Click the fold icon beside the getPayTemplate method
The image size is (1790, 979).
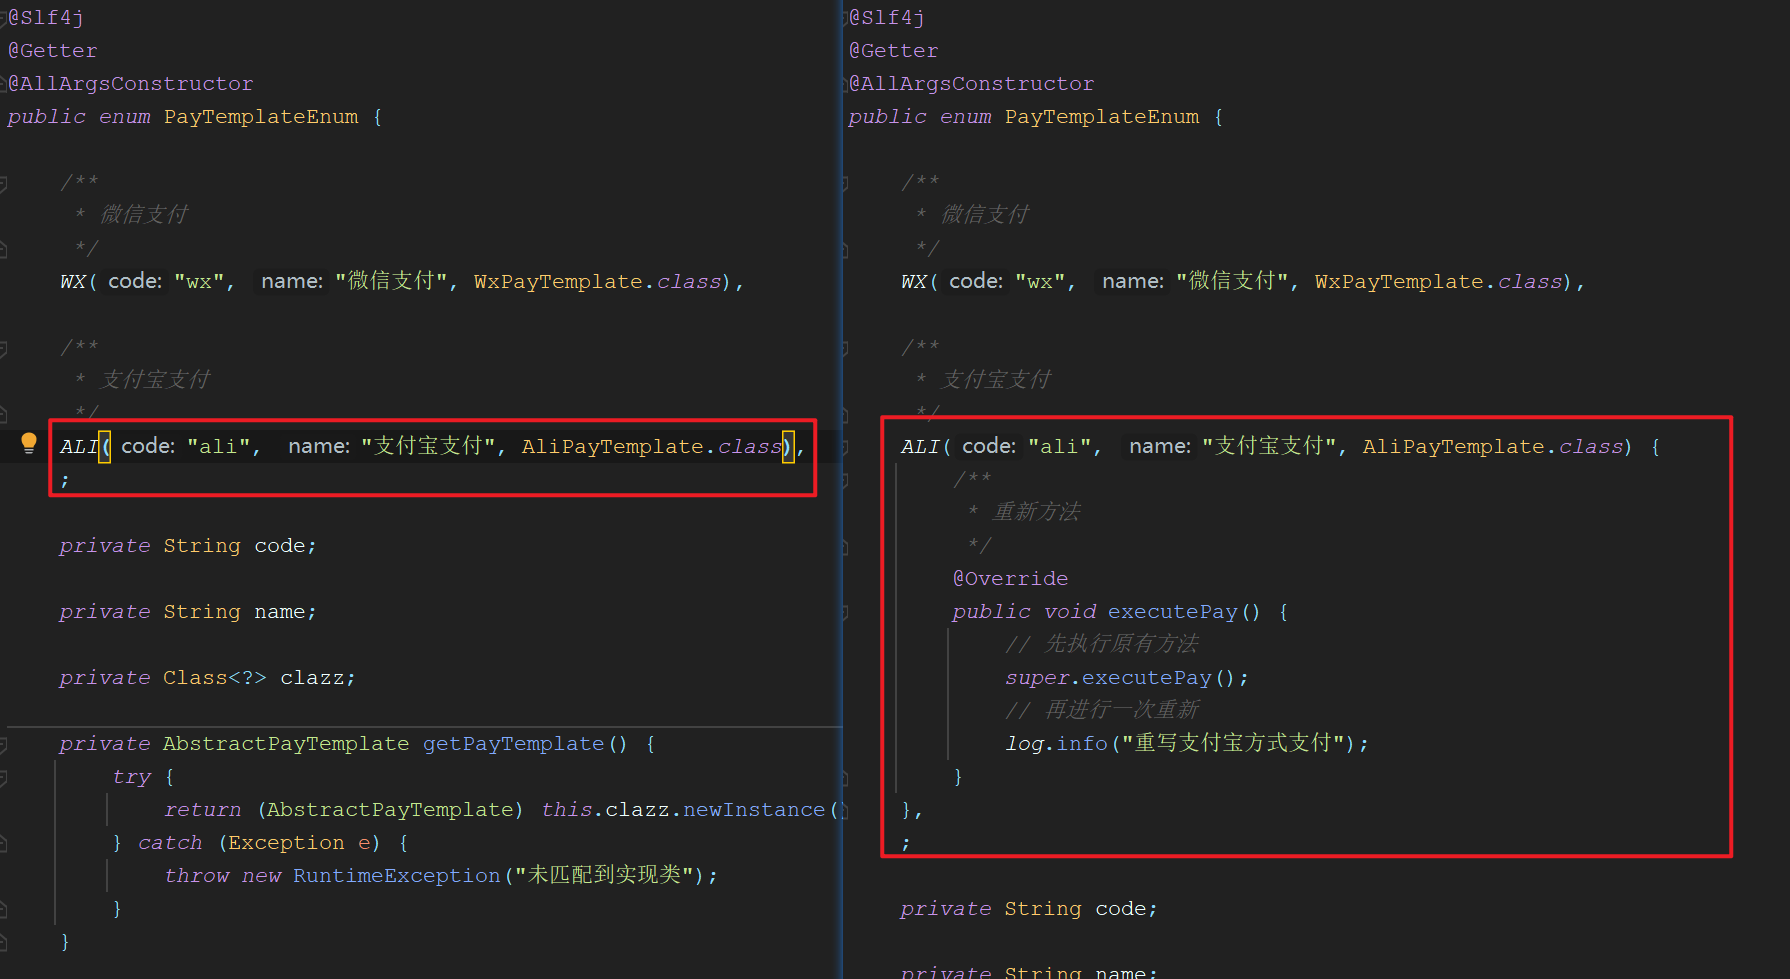(x=6, y=743)
